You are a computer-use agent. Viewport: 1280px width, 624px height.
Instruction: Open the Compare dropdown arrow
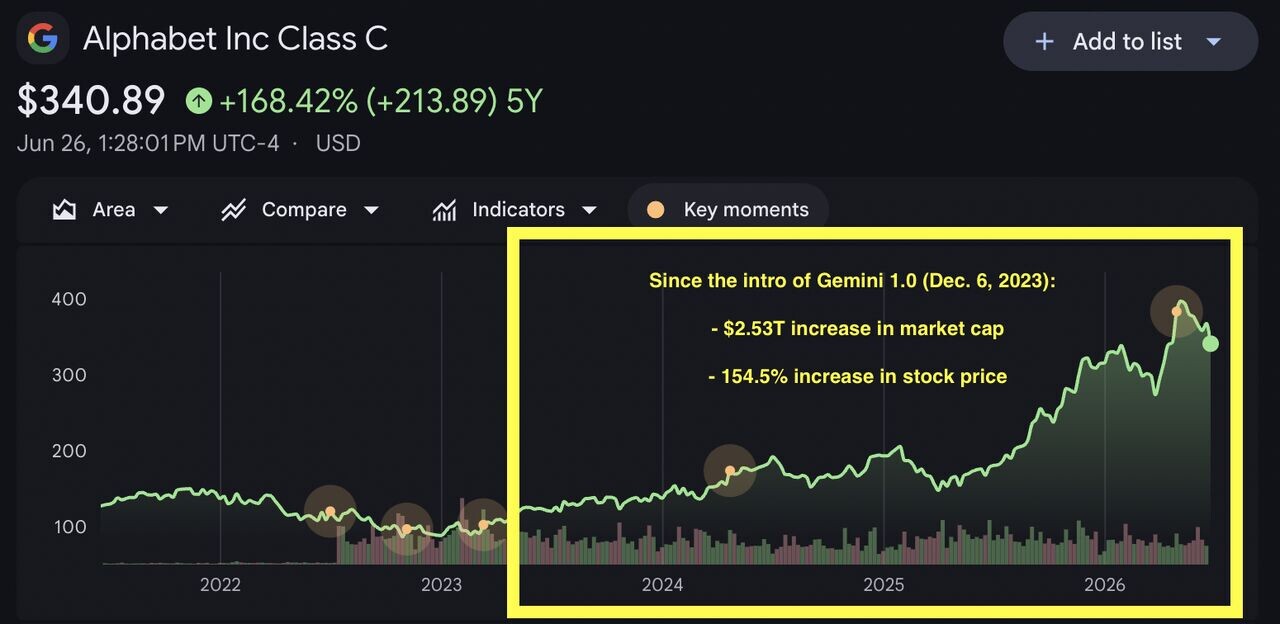pyautogui.click(x=371, y=210)
